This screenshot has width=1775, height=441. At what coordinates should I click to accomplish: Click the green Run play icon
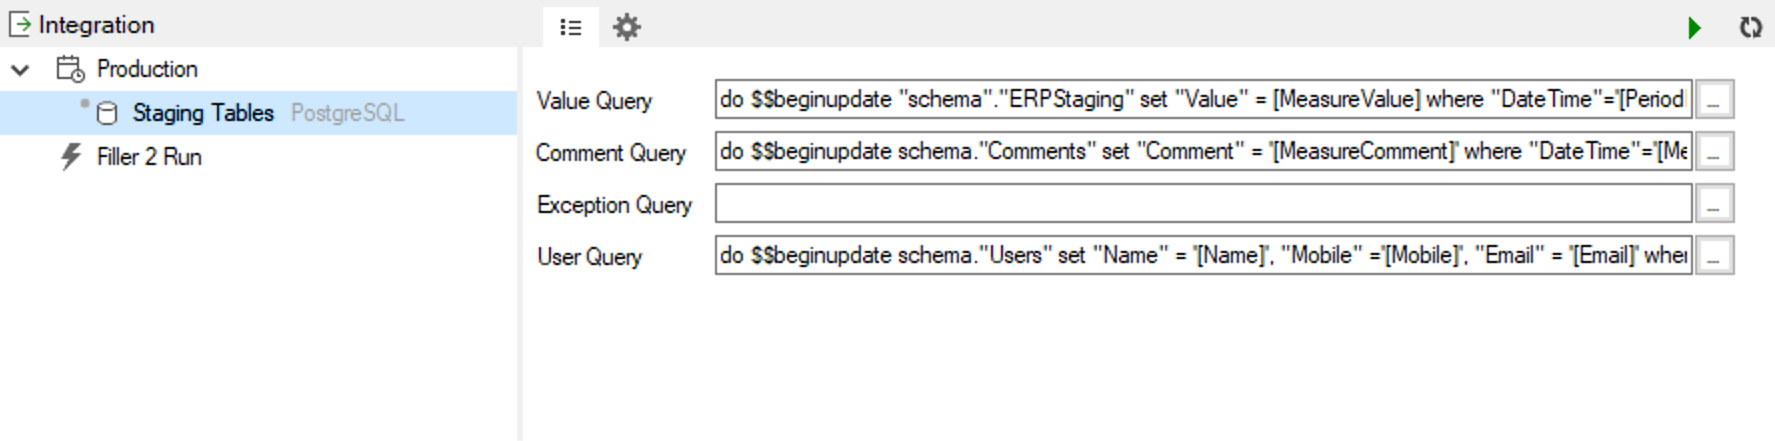pyautogui.click(x=1694, y=27)
